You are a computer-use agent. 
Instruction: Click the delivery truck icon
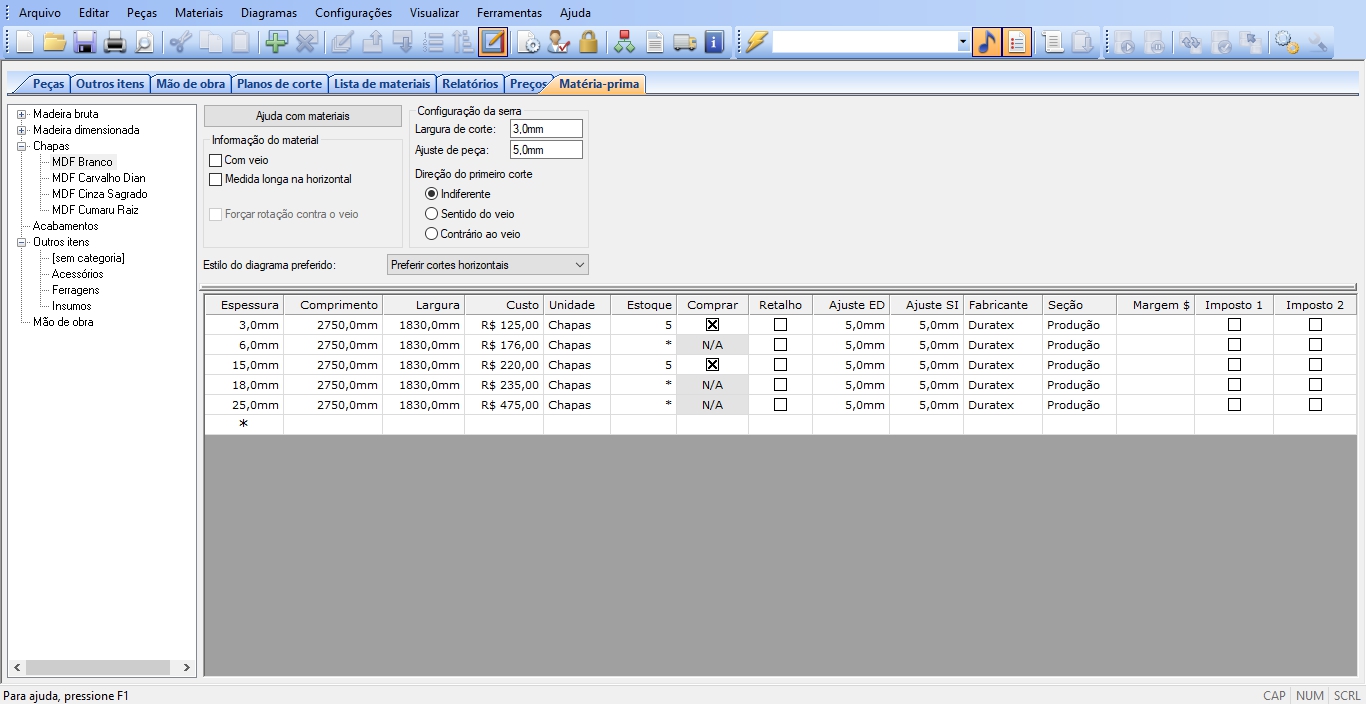[x=684, y=42]
